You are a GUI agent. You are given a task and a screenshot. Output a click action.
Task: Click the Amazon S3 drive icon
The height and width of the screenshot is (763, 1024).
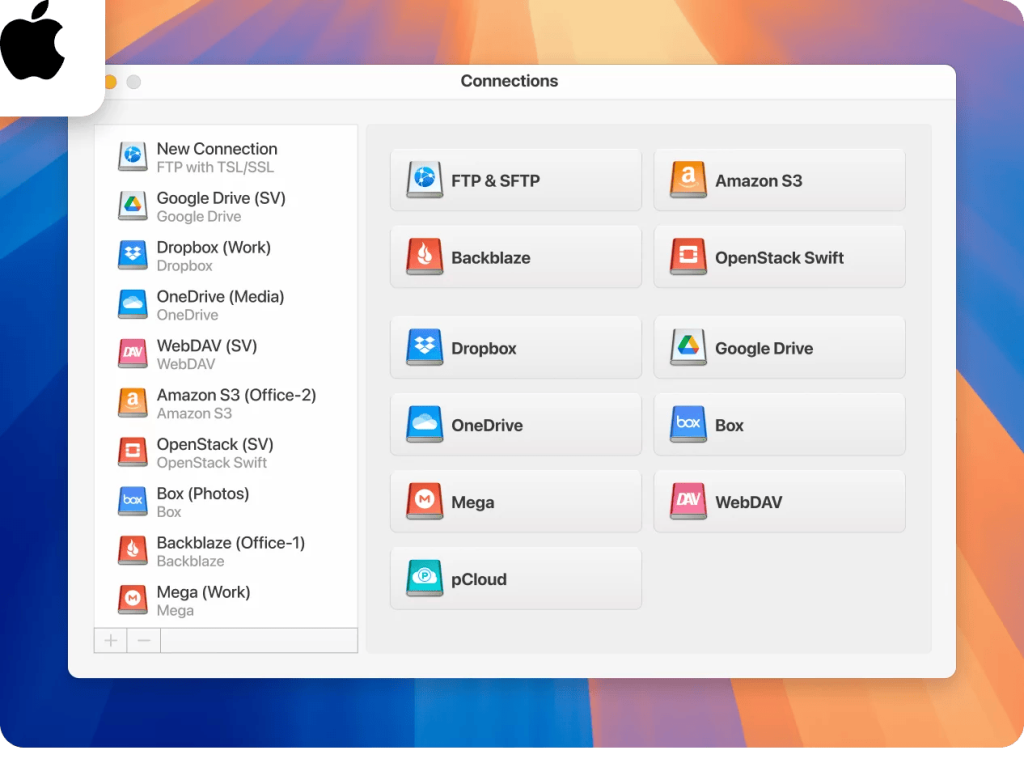pos(688,179)
